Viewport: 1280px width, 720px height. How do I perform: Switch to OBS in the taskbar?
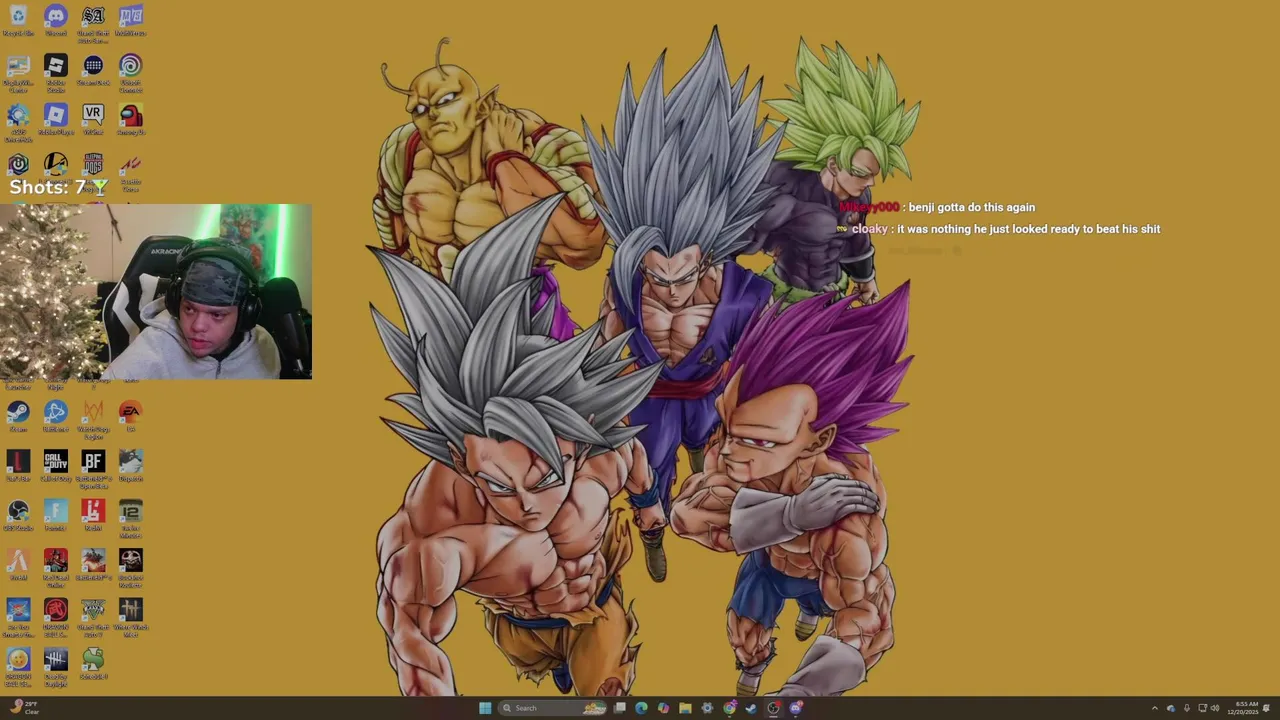pos(773,708)
